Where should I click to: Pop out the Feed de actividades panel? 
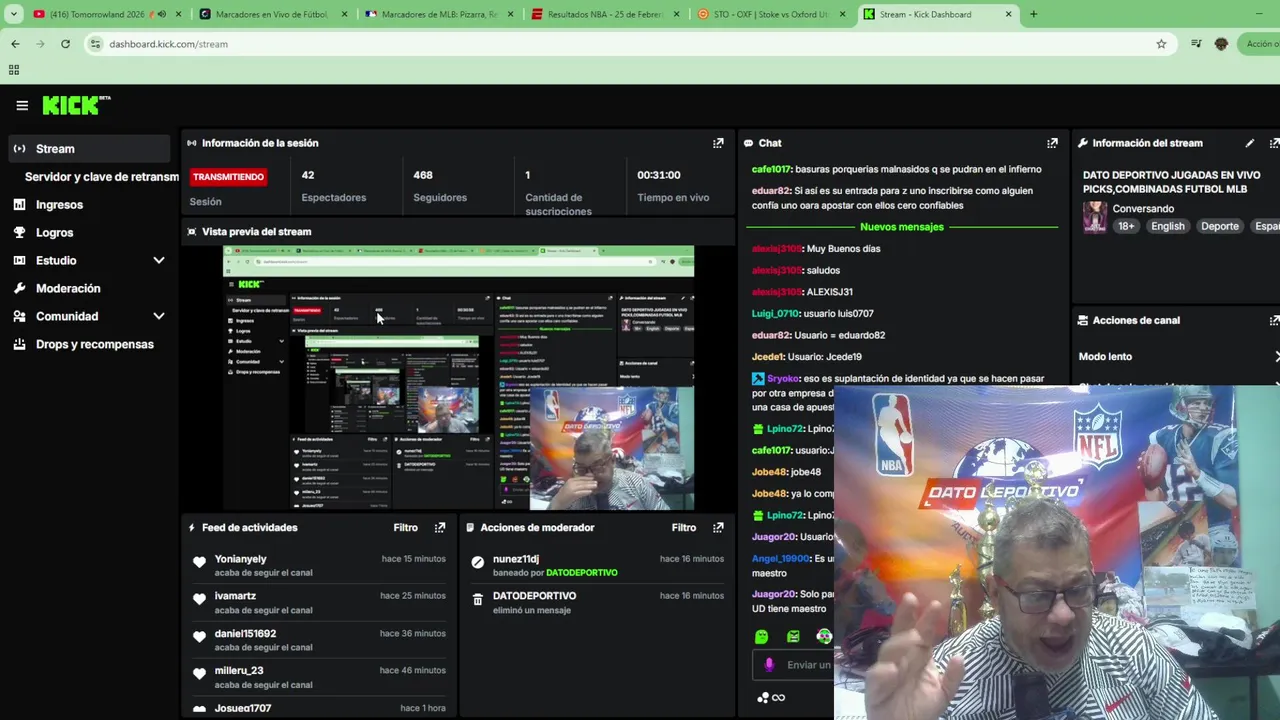(x=440, y=527)
